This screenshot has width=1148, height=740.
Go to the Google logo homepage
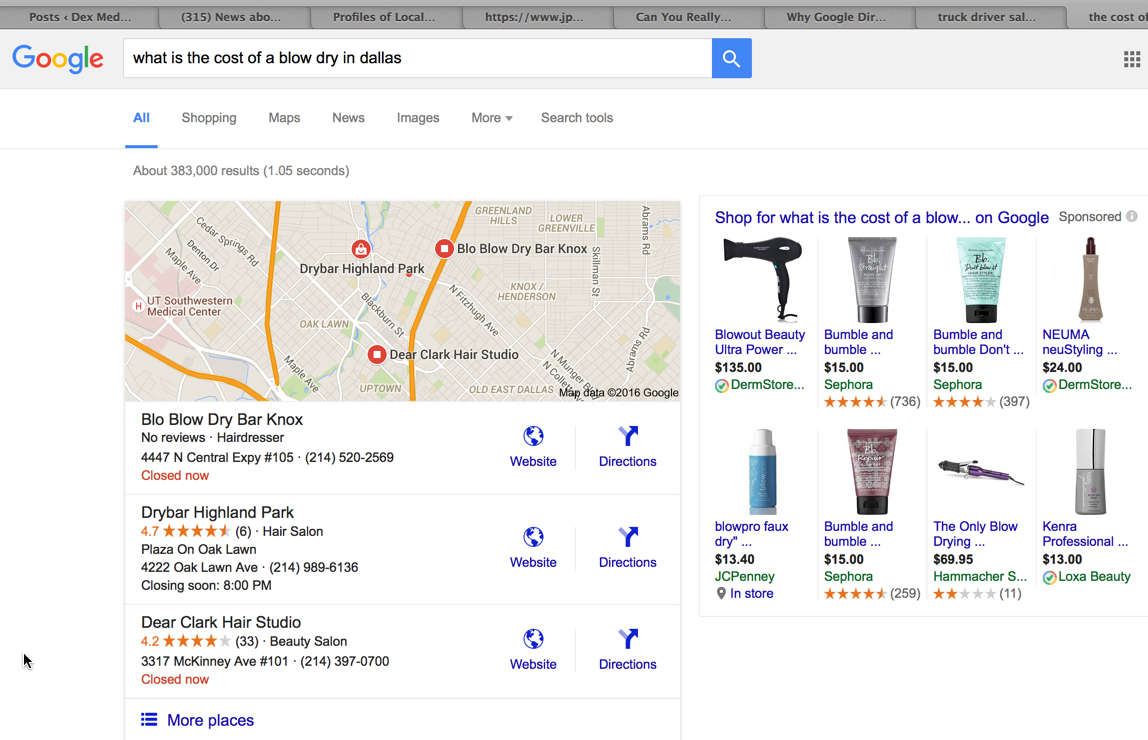pos(58,58)
